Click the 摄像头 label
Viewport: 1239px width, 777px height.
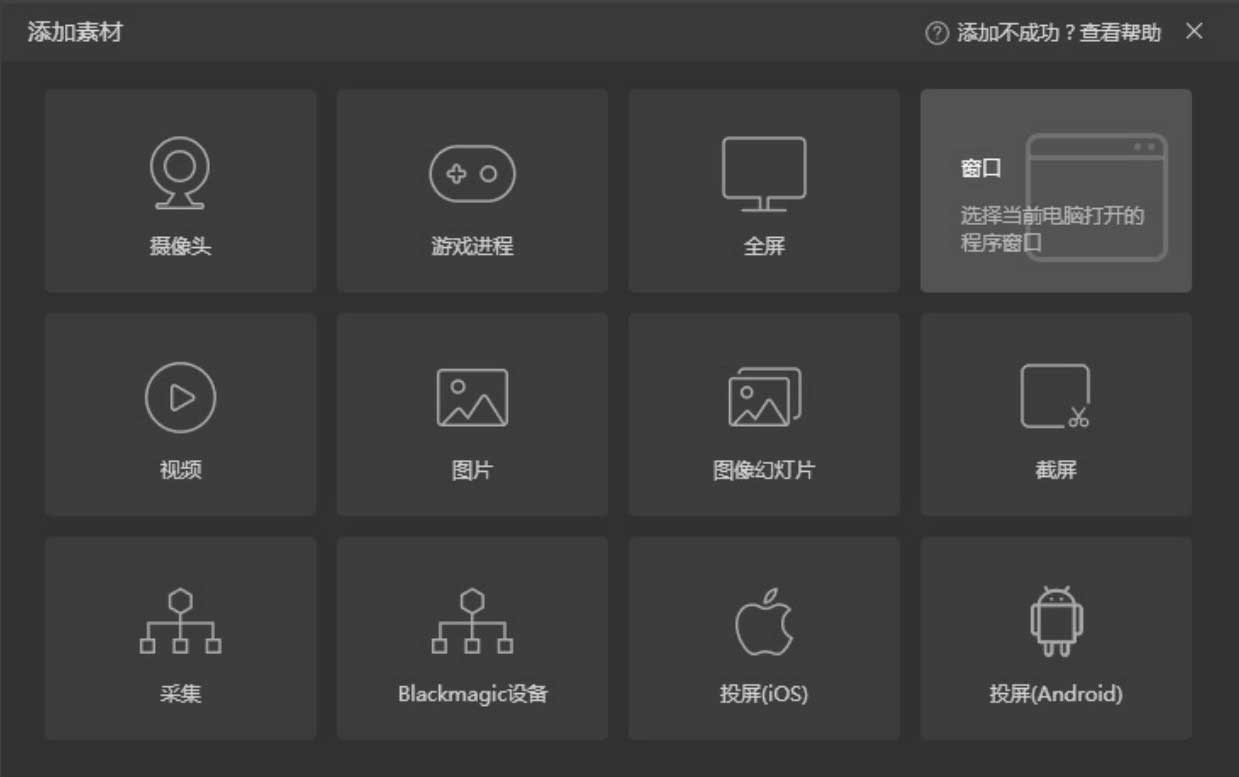(x=180, y=246)
